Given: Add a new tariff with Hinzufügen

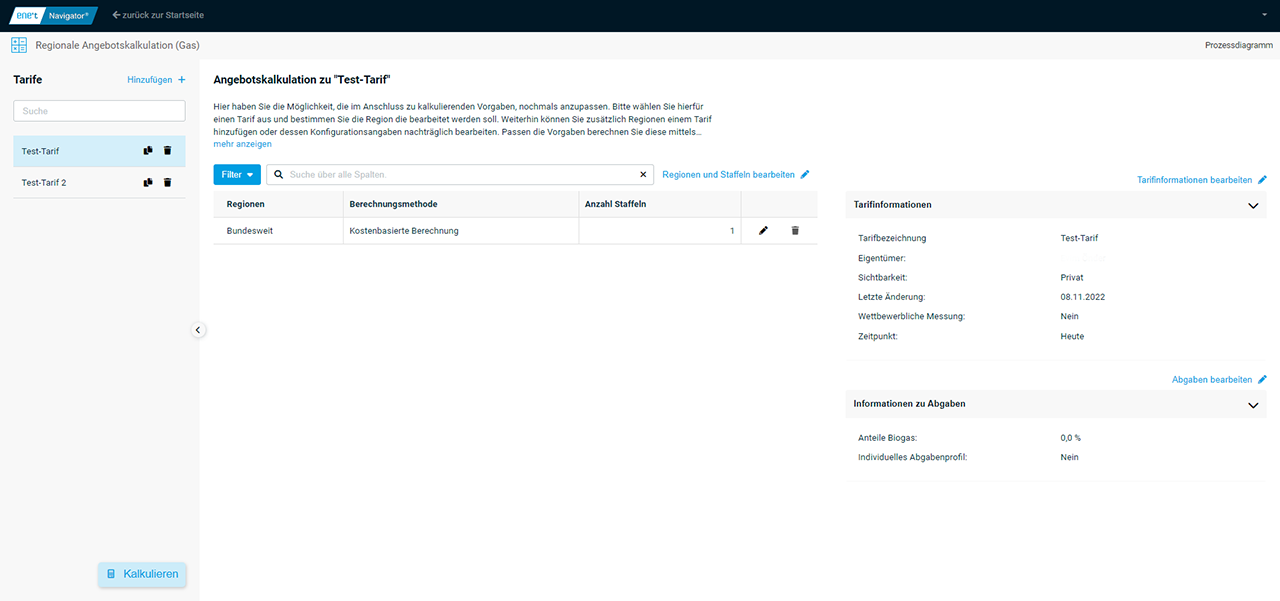Looking at the screenshot, I should coord(156,79).
